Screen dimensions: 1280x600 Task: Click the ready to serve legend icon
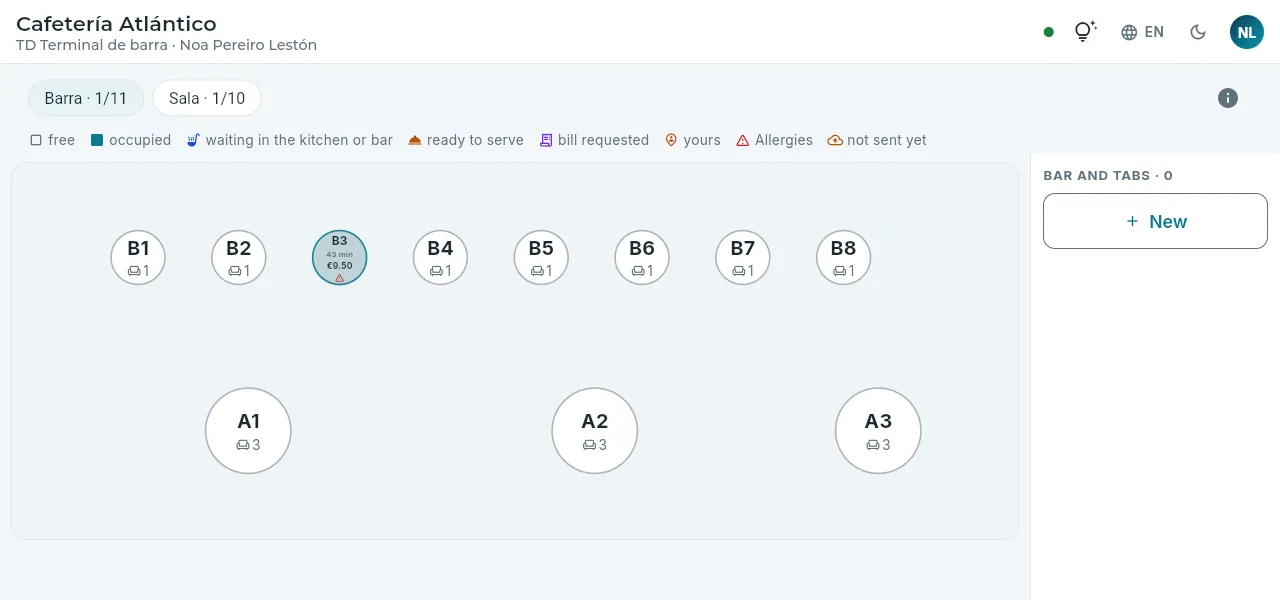pos(415,140)
